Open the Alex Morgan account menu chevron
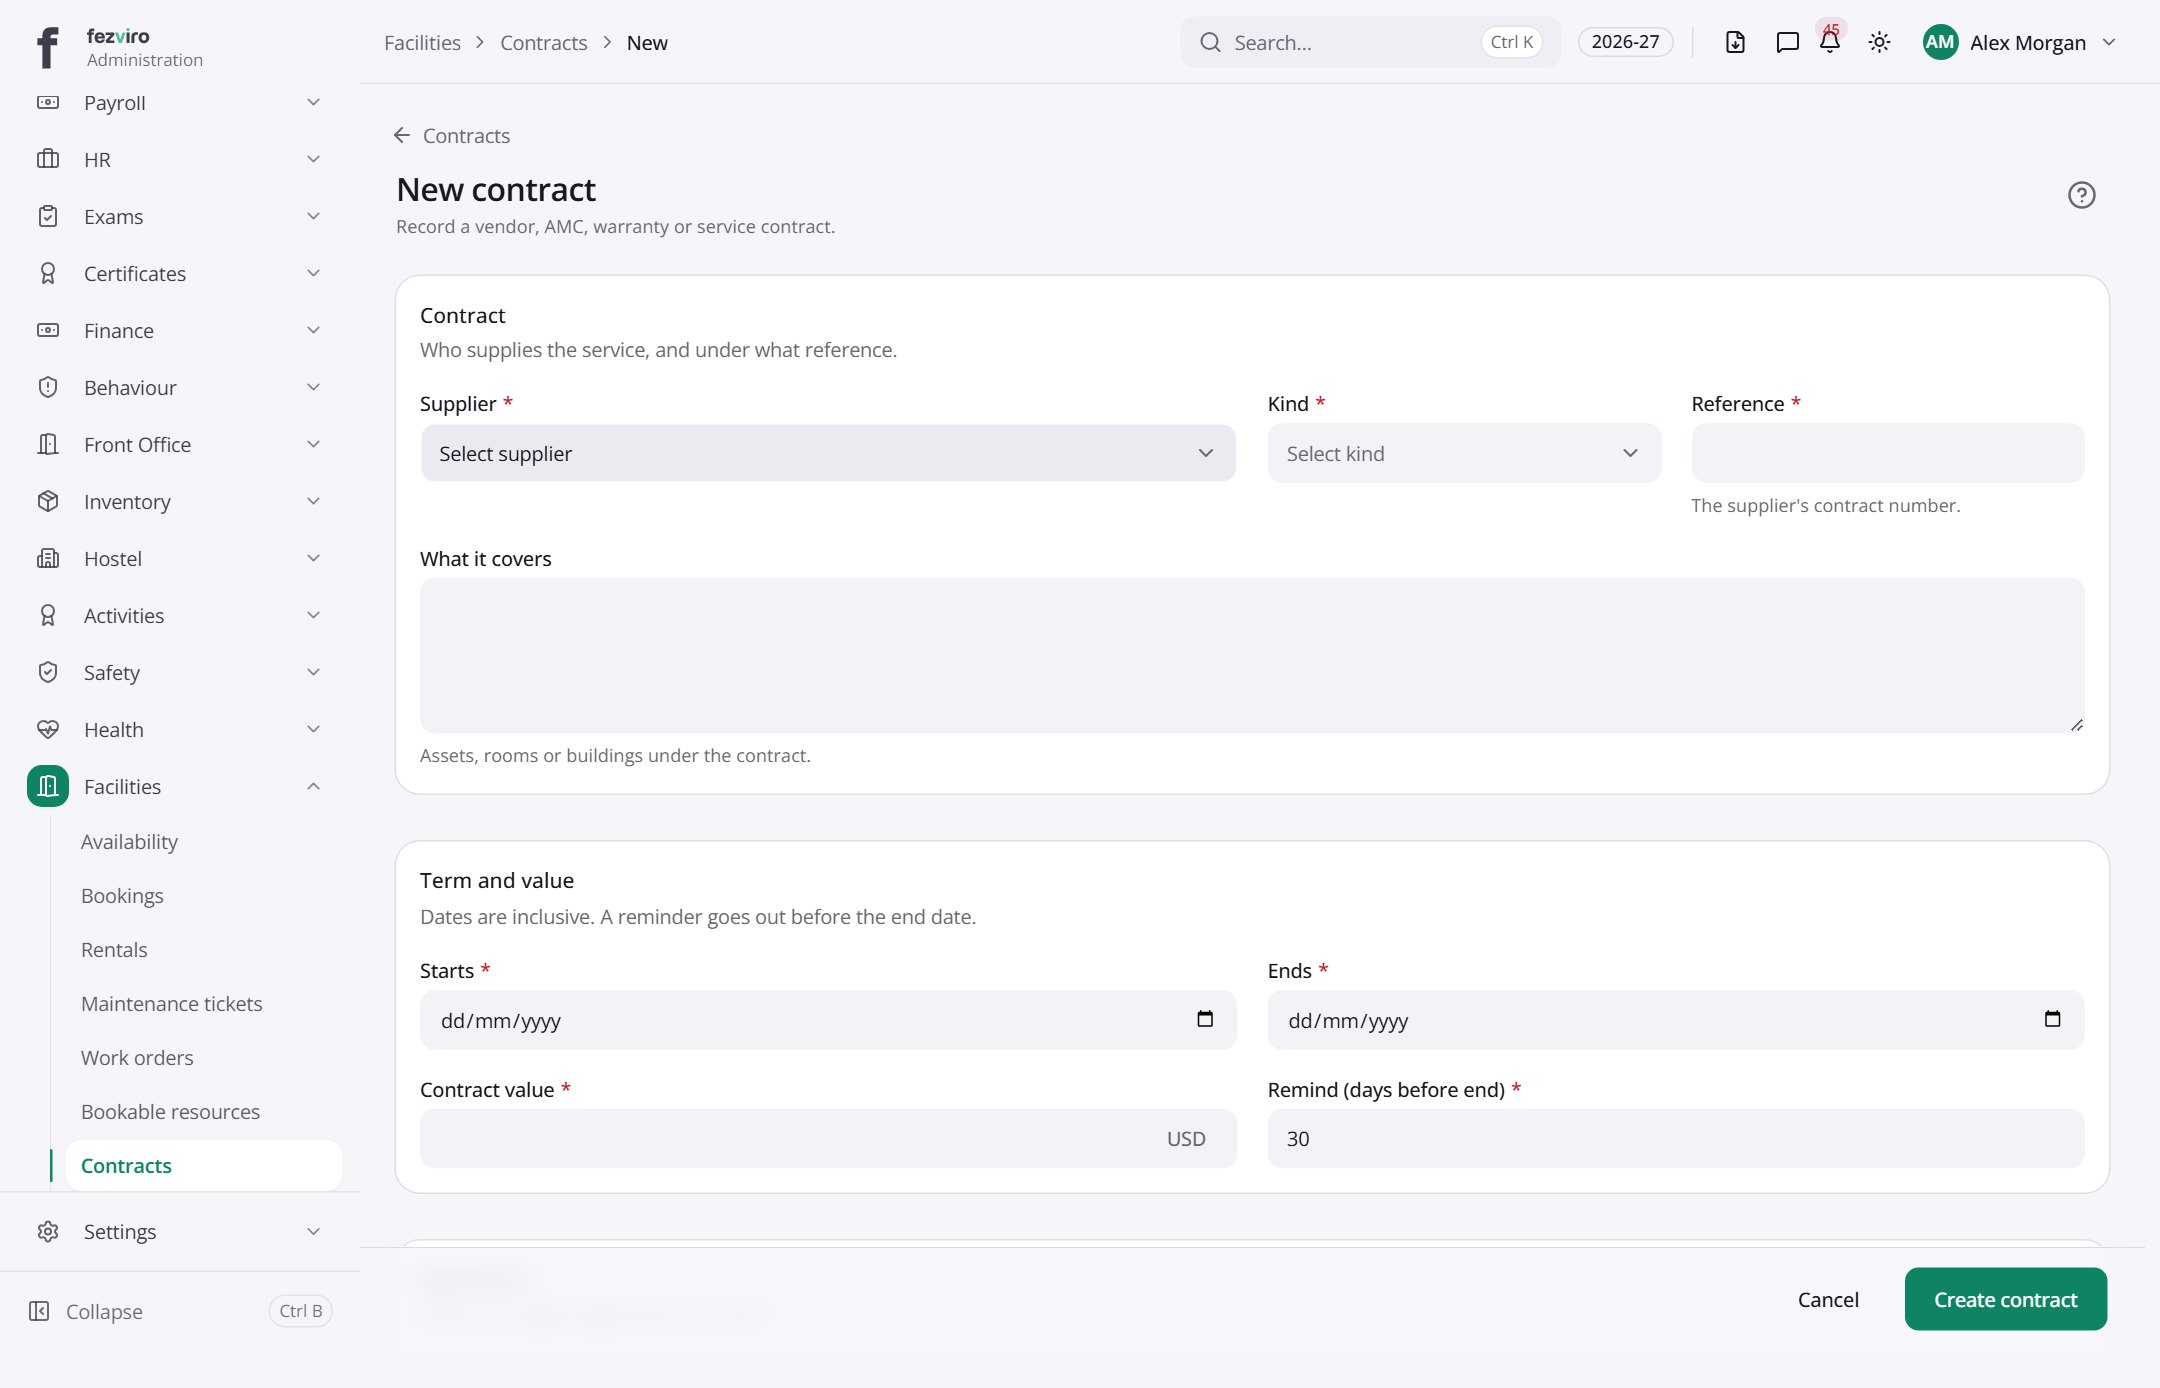 [x=2109, y=42]
